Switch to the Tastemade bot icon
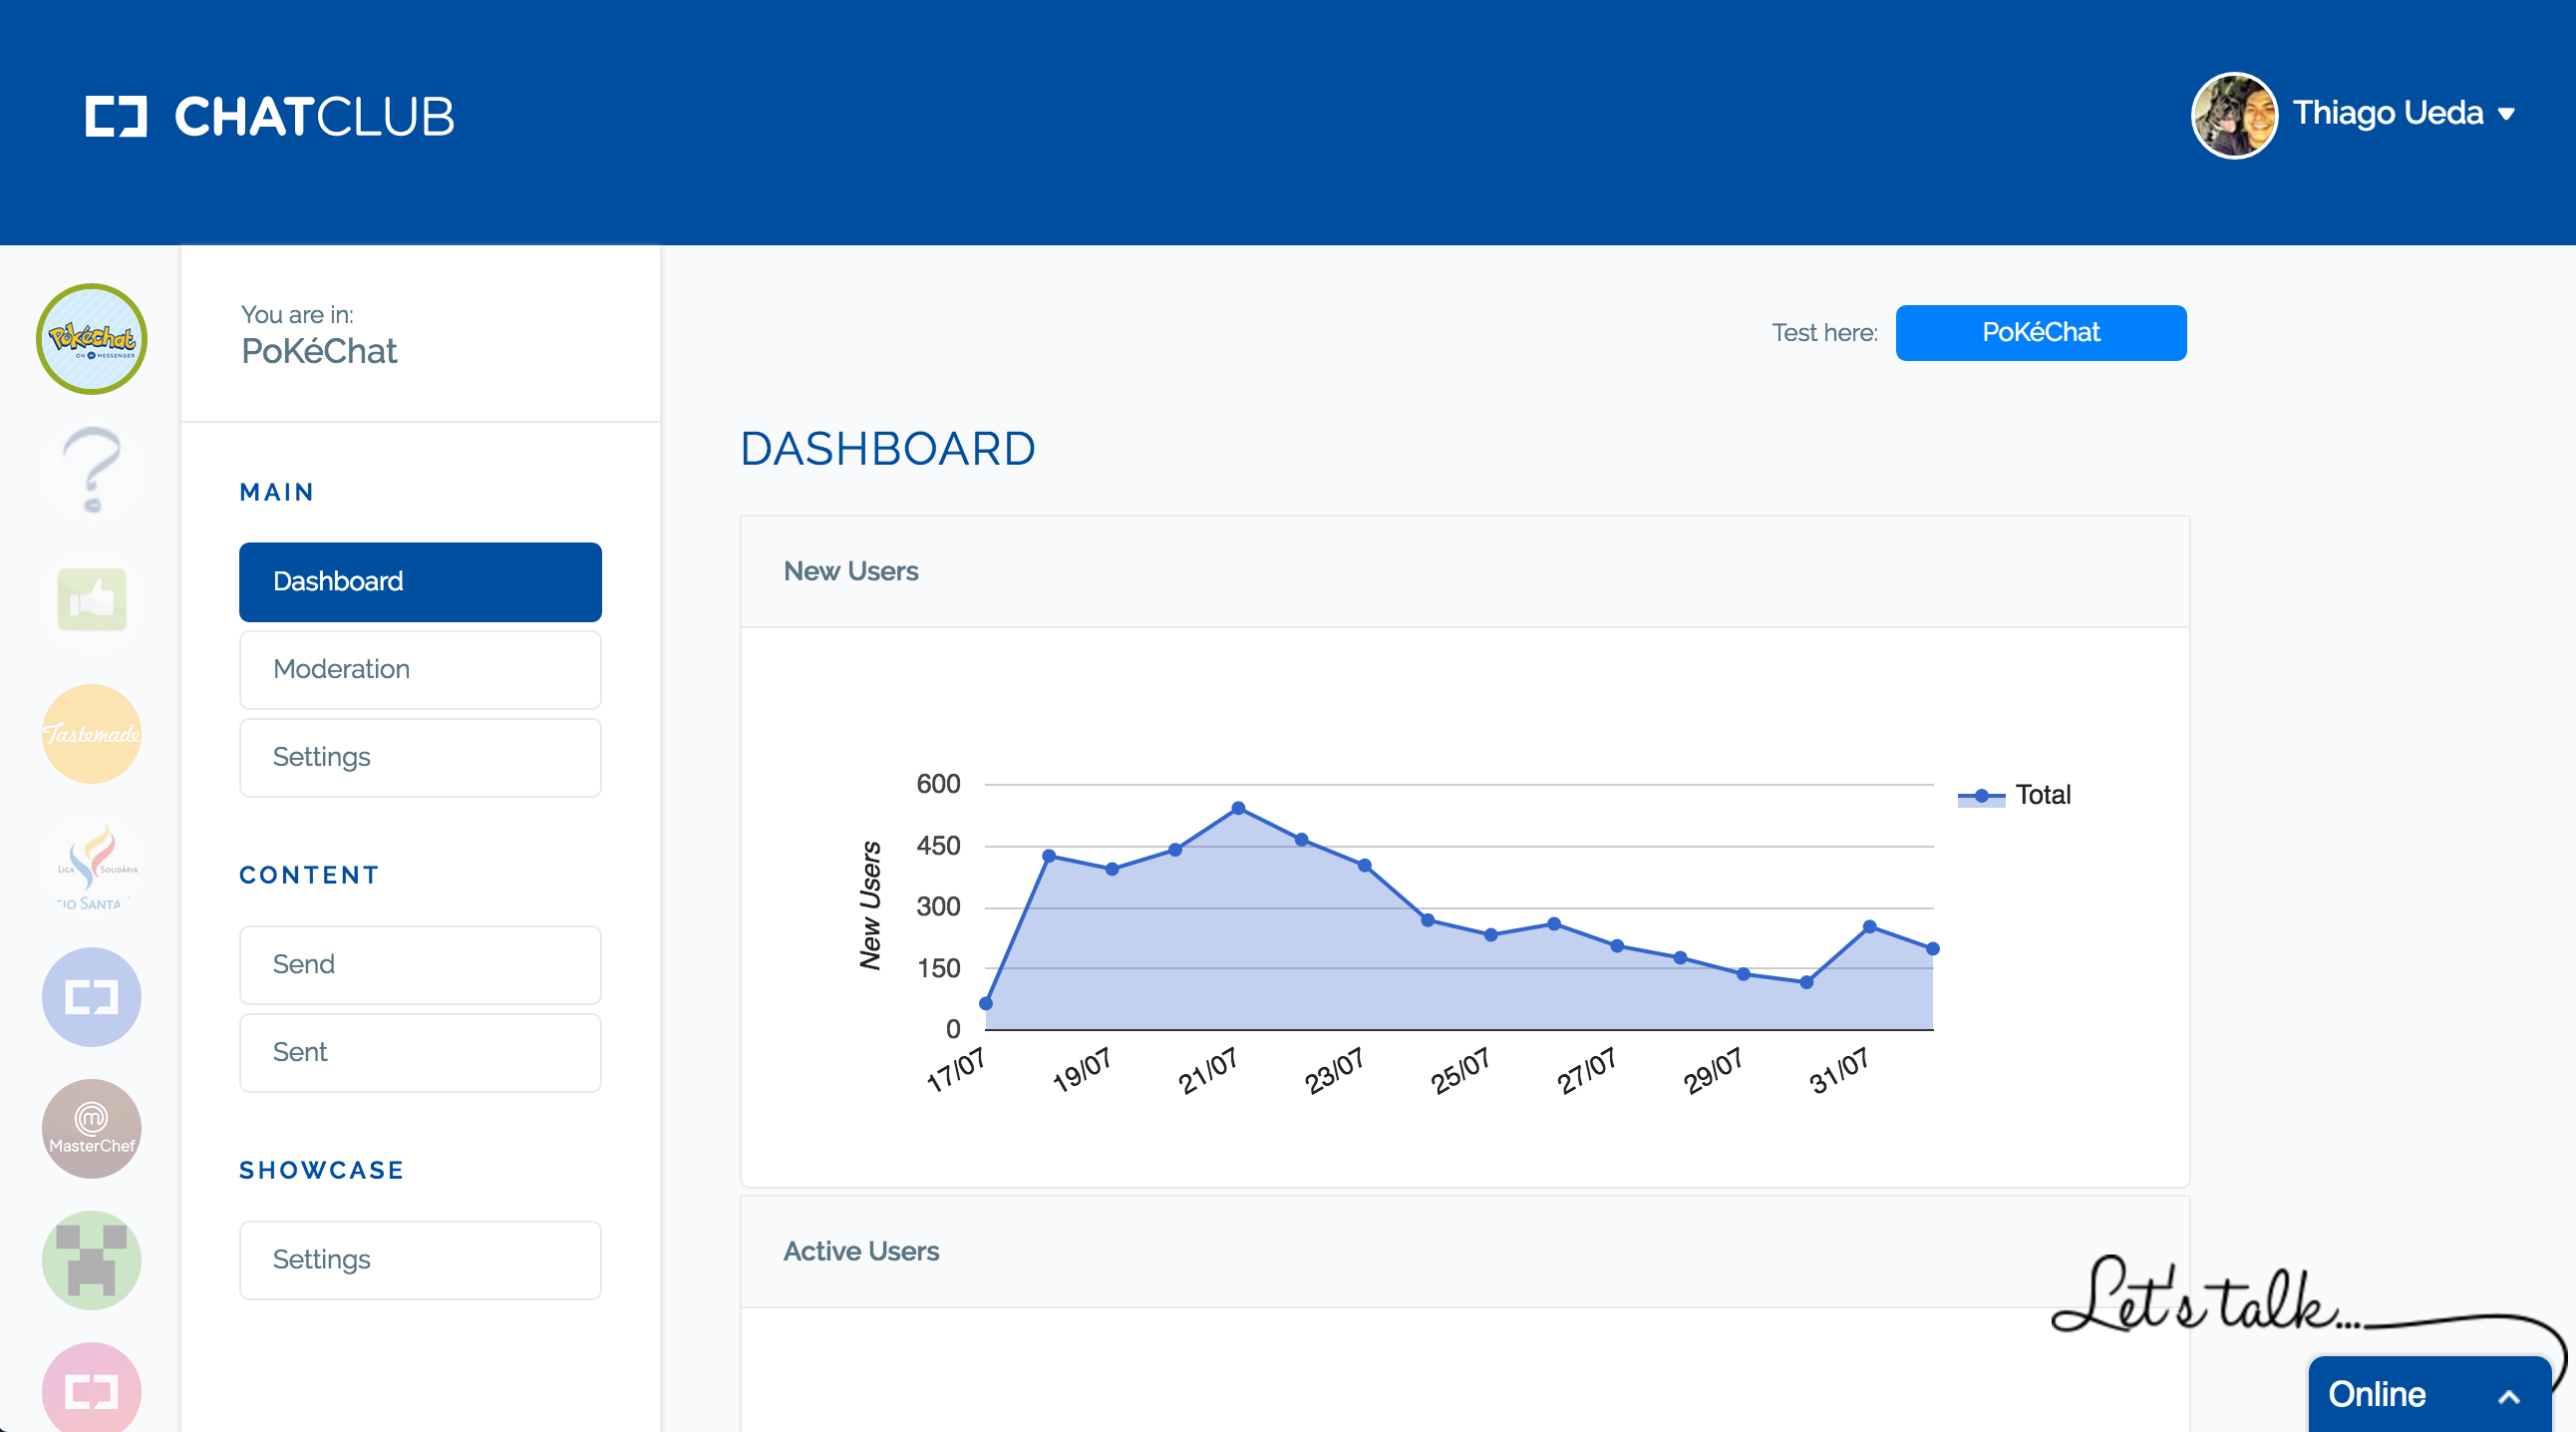 coord(91,733)
